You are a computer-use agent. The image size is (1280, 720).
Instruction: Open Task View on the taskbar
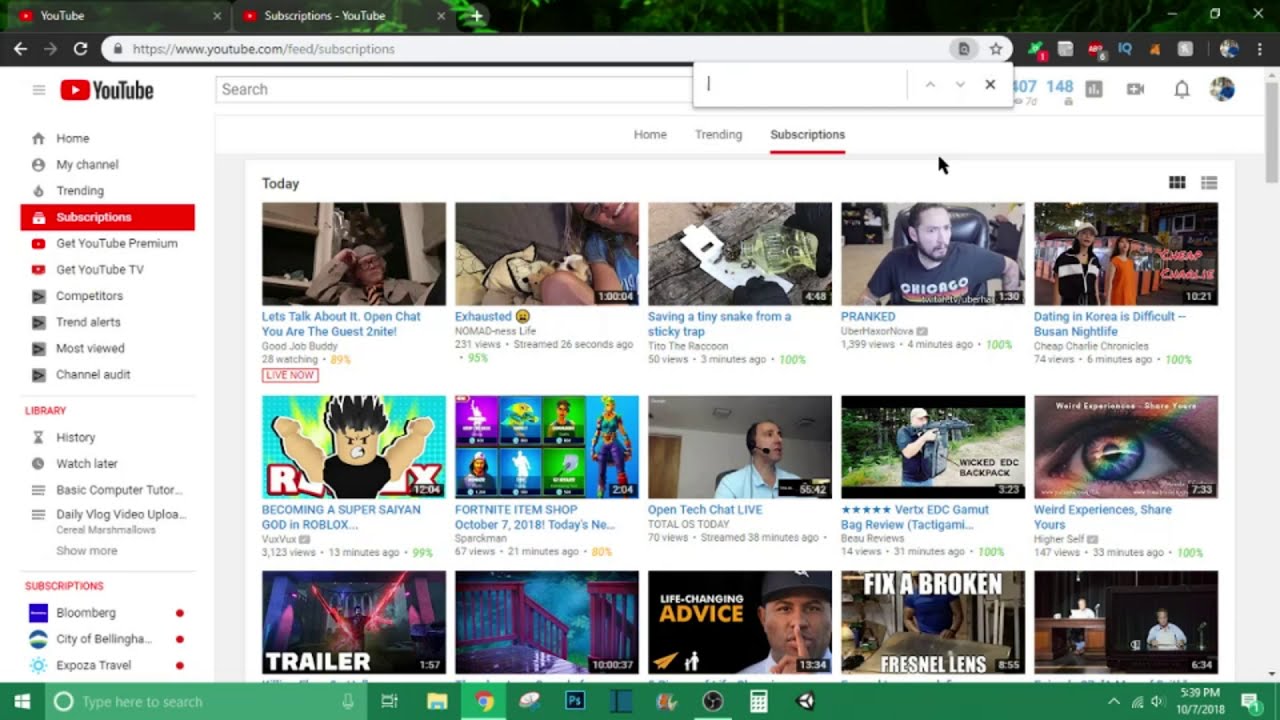tap(390, 701)
